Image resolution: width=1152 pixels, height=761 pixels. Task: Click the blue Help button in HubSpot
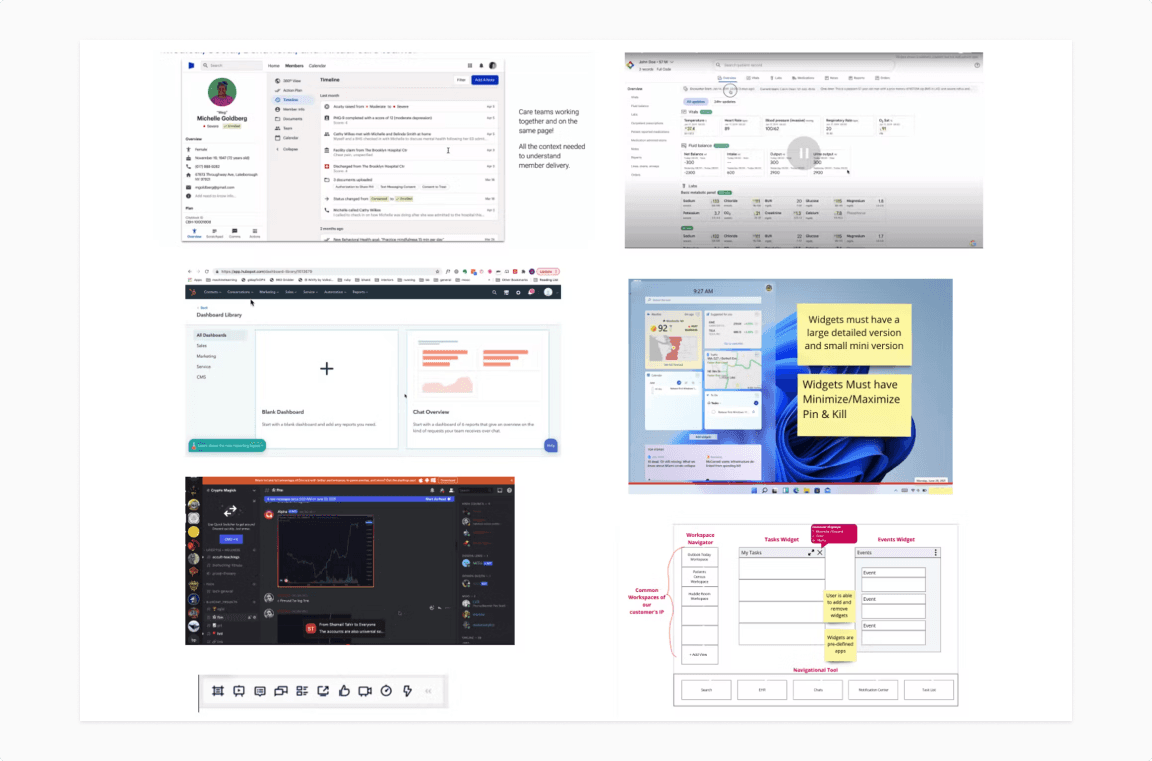point(550,445)
